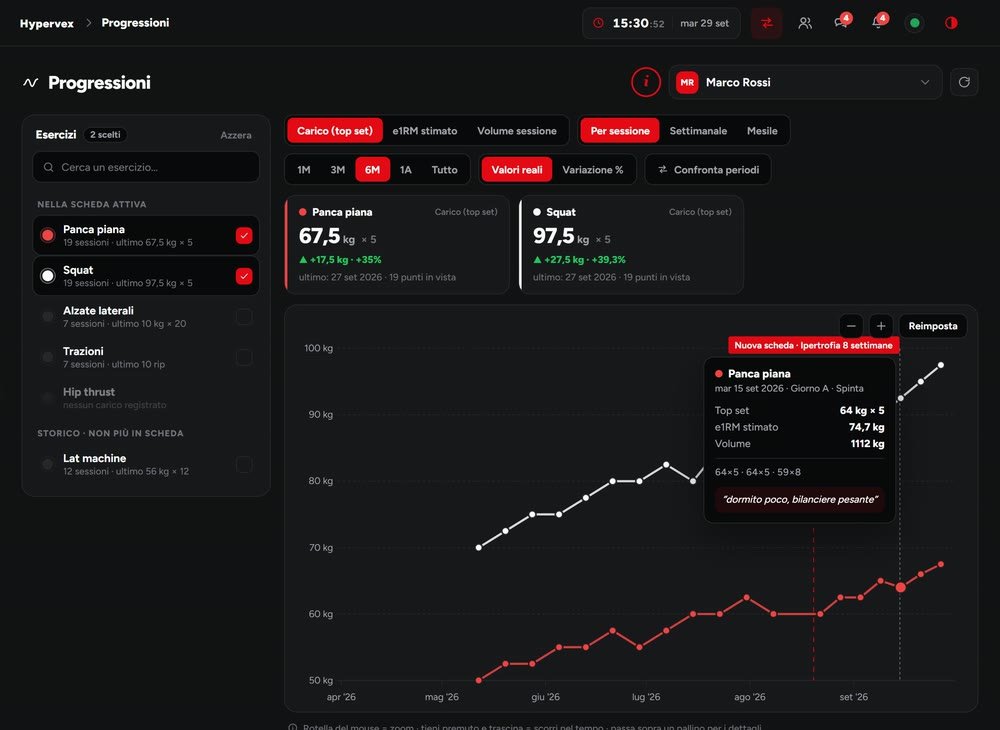The image size is (1000, 730).
Task: Check the Trazioni checkbox
Action: (x=244, y=357)
